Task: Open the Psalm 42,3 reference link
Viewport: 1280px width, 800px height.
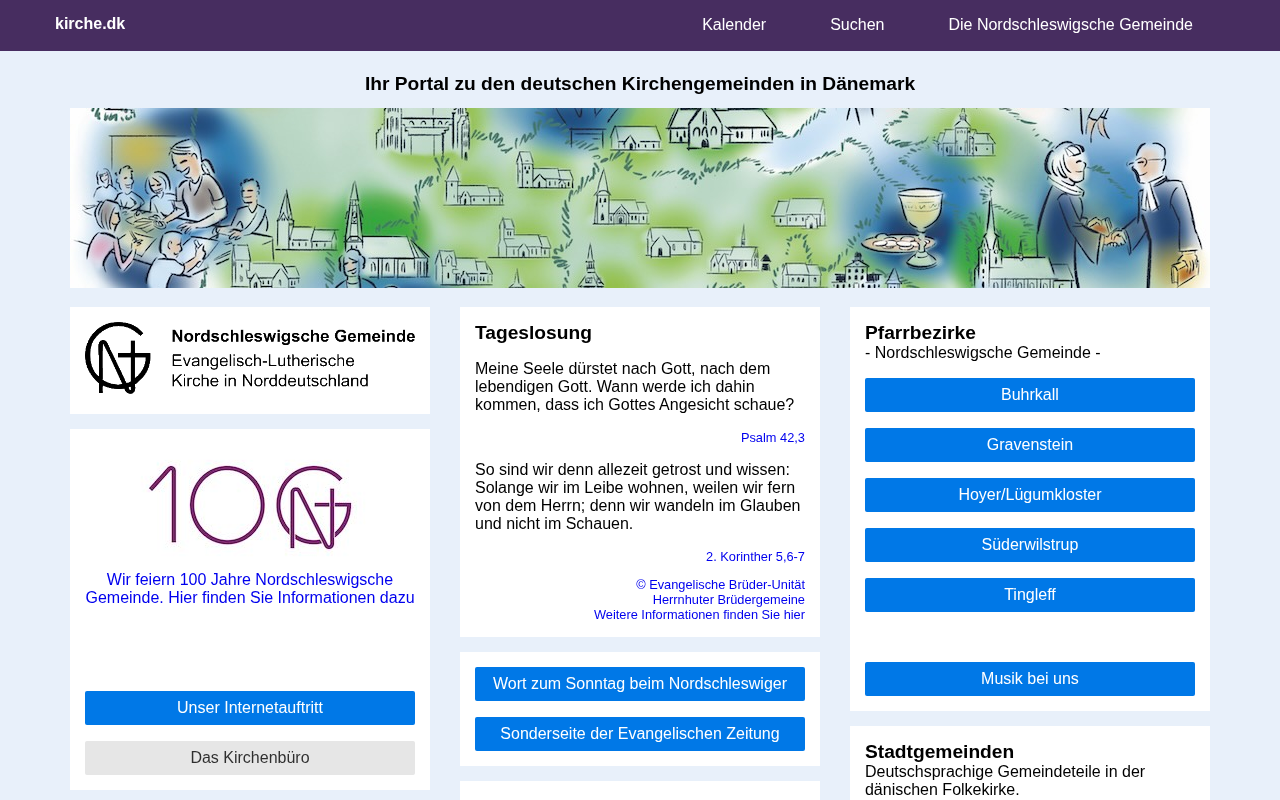Action: [x=773, y=438]
